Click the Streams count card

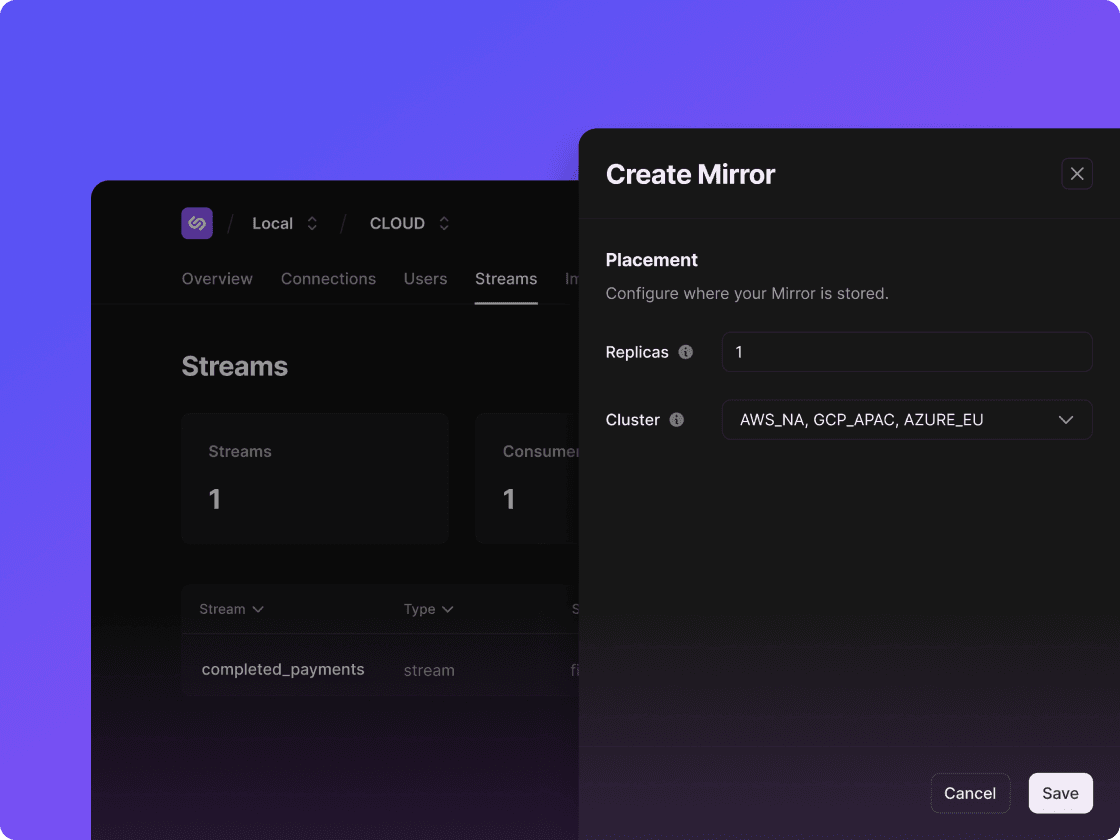(x=315, y=479)
